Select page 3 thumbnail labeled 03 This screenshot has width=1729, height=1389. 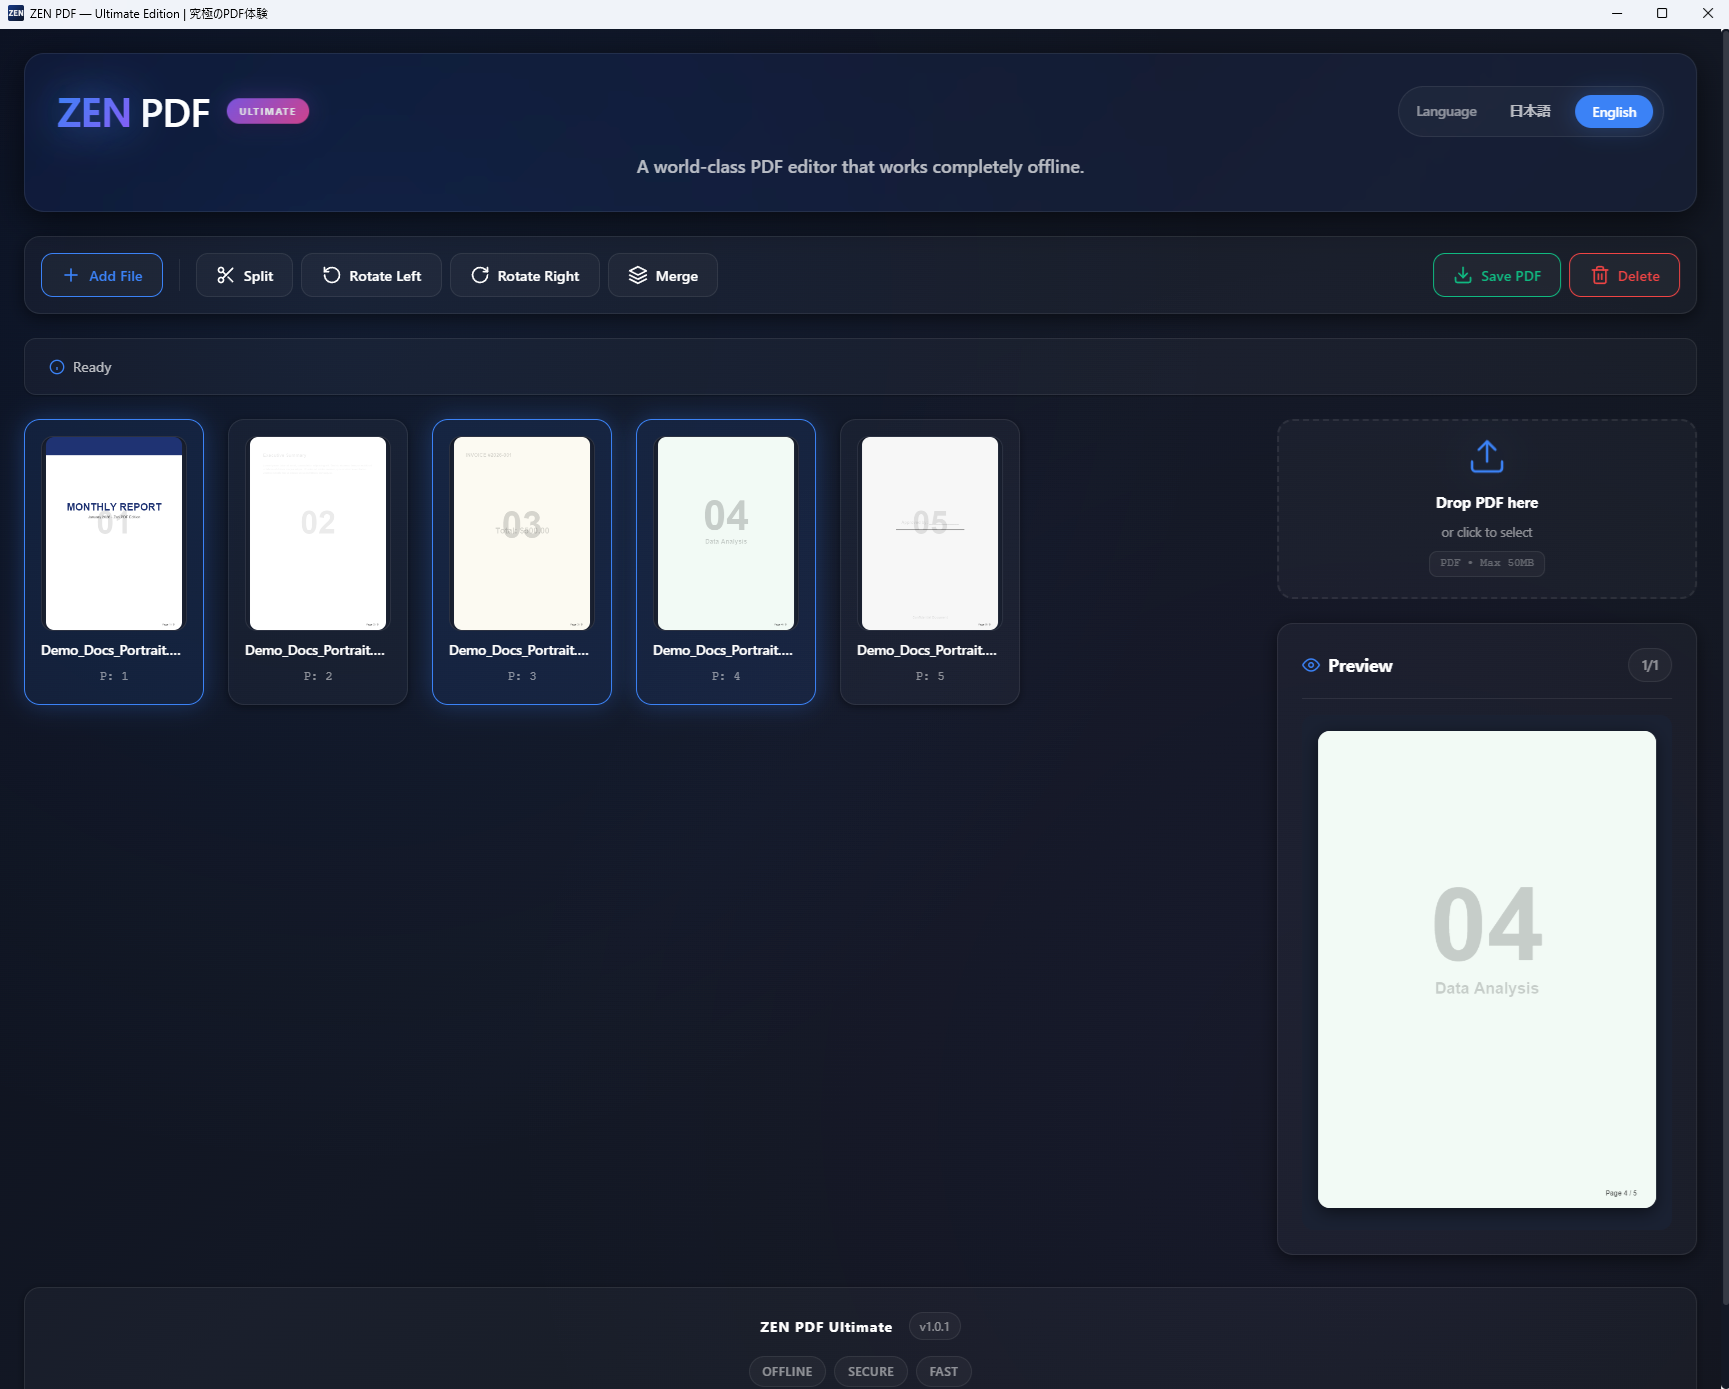pos(522,533)
